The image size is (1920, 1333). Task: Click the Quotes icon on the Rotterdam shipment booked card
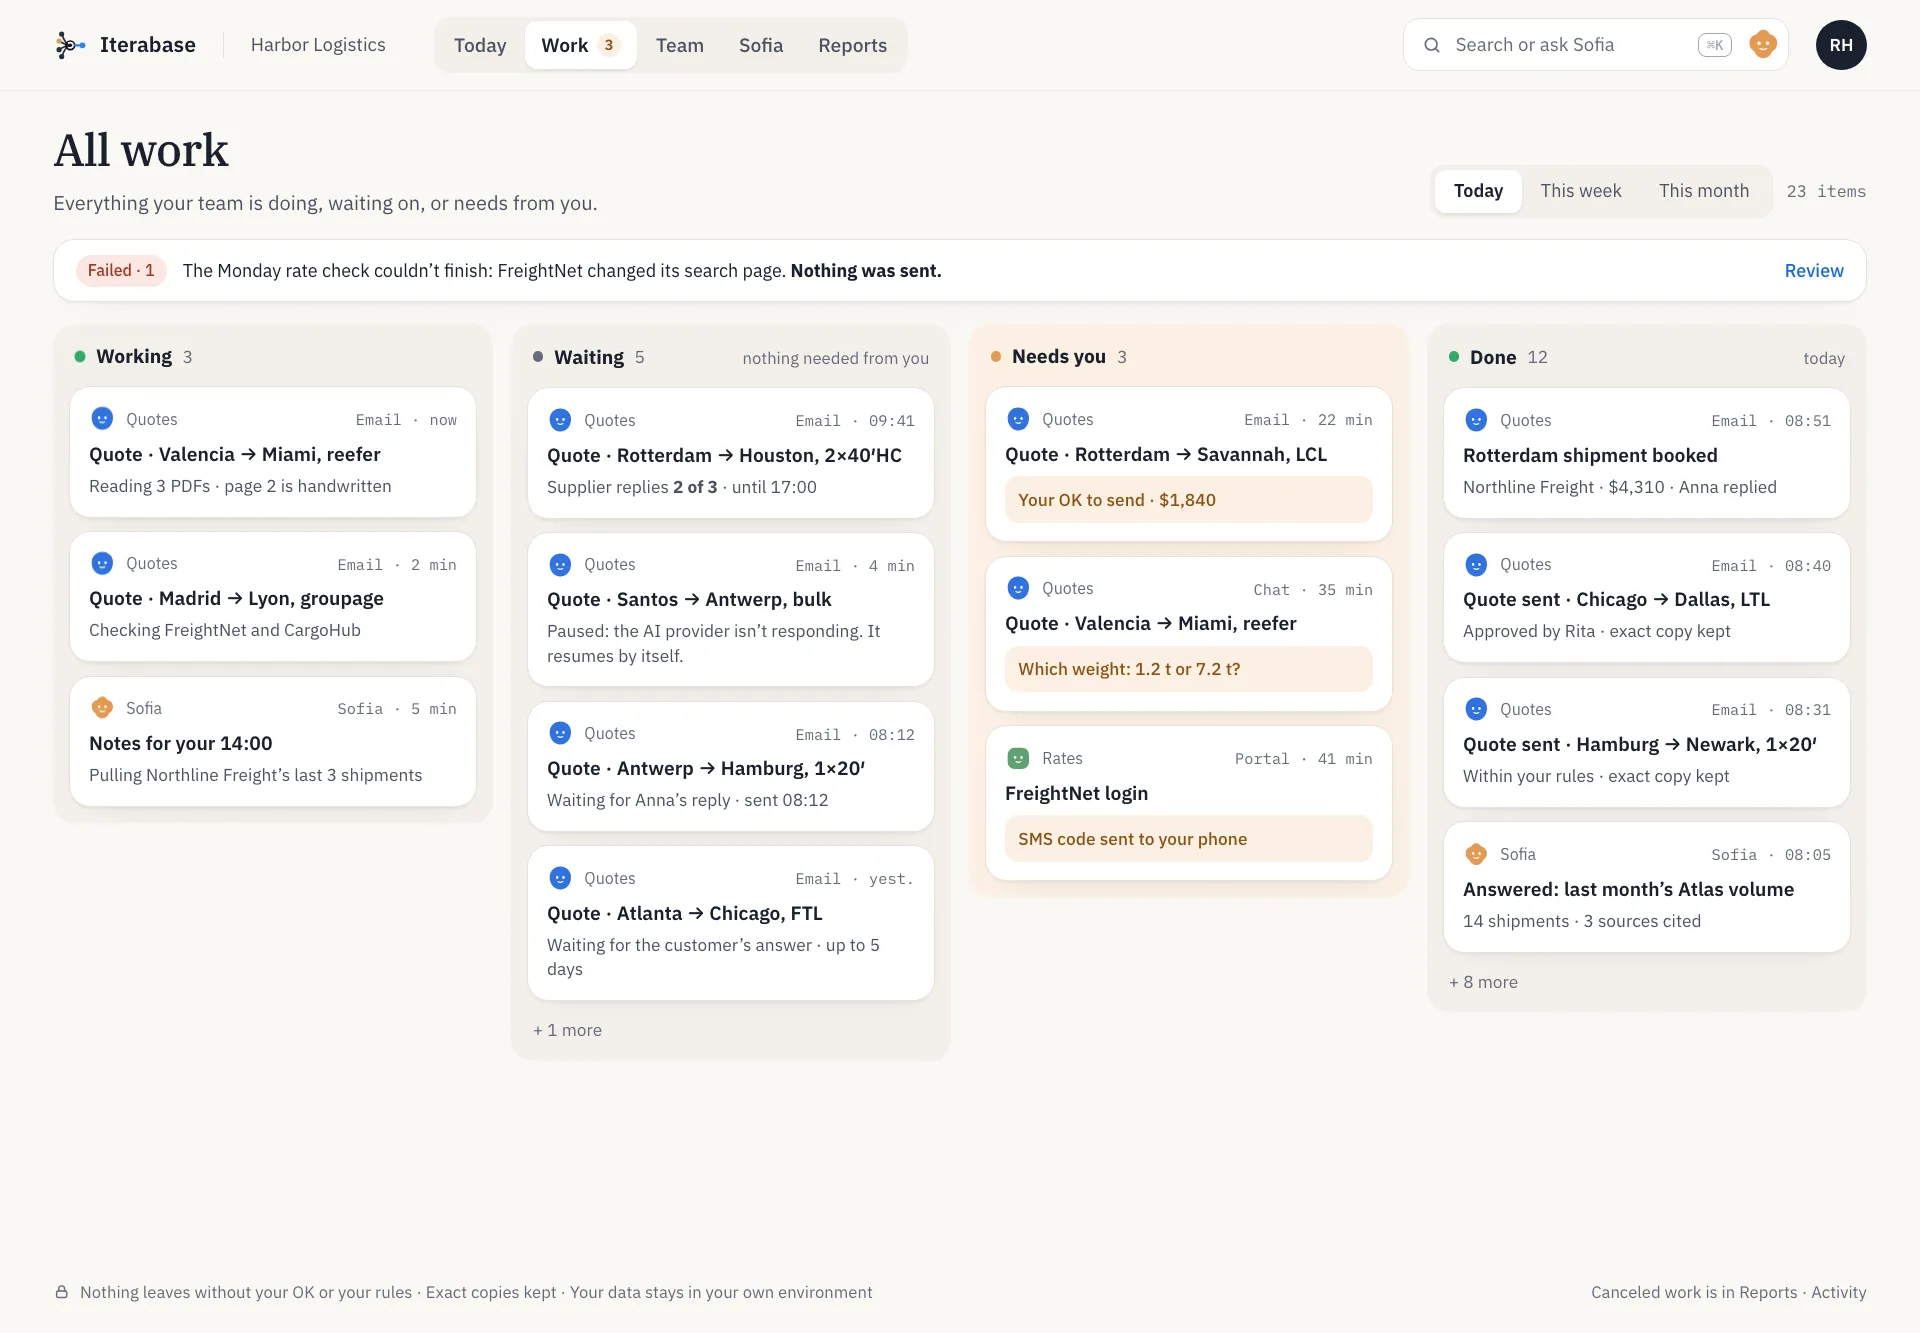(1476, 420)
